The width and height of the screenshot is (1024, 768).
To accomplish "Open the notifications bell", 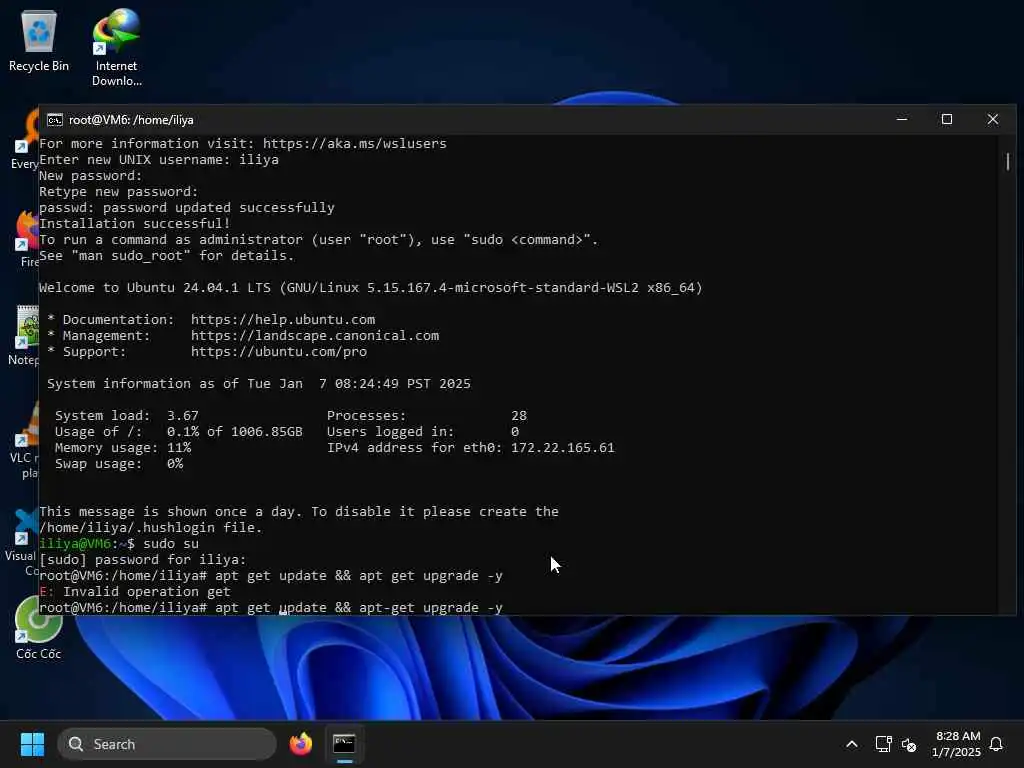I will click(x=996, y=744).
